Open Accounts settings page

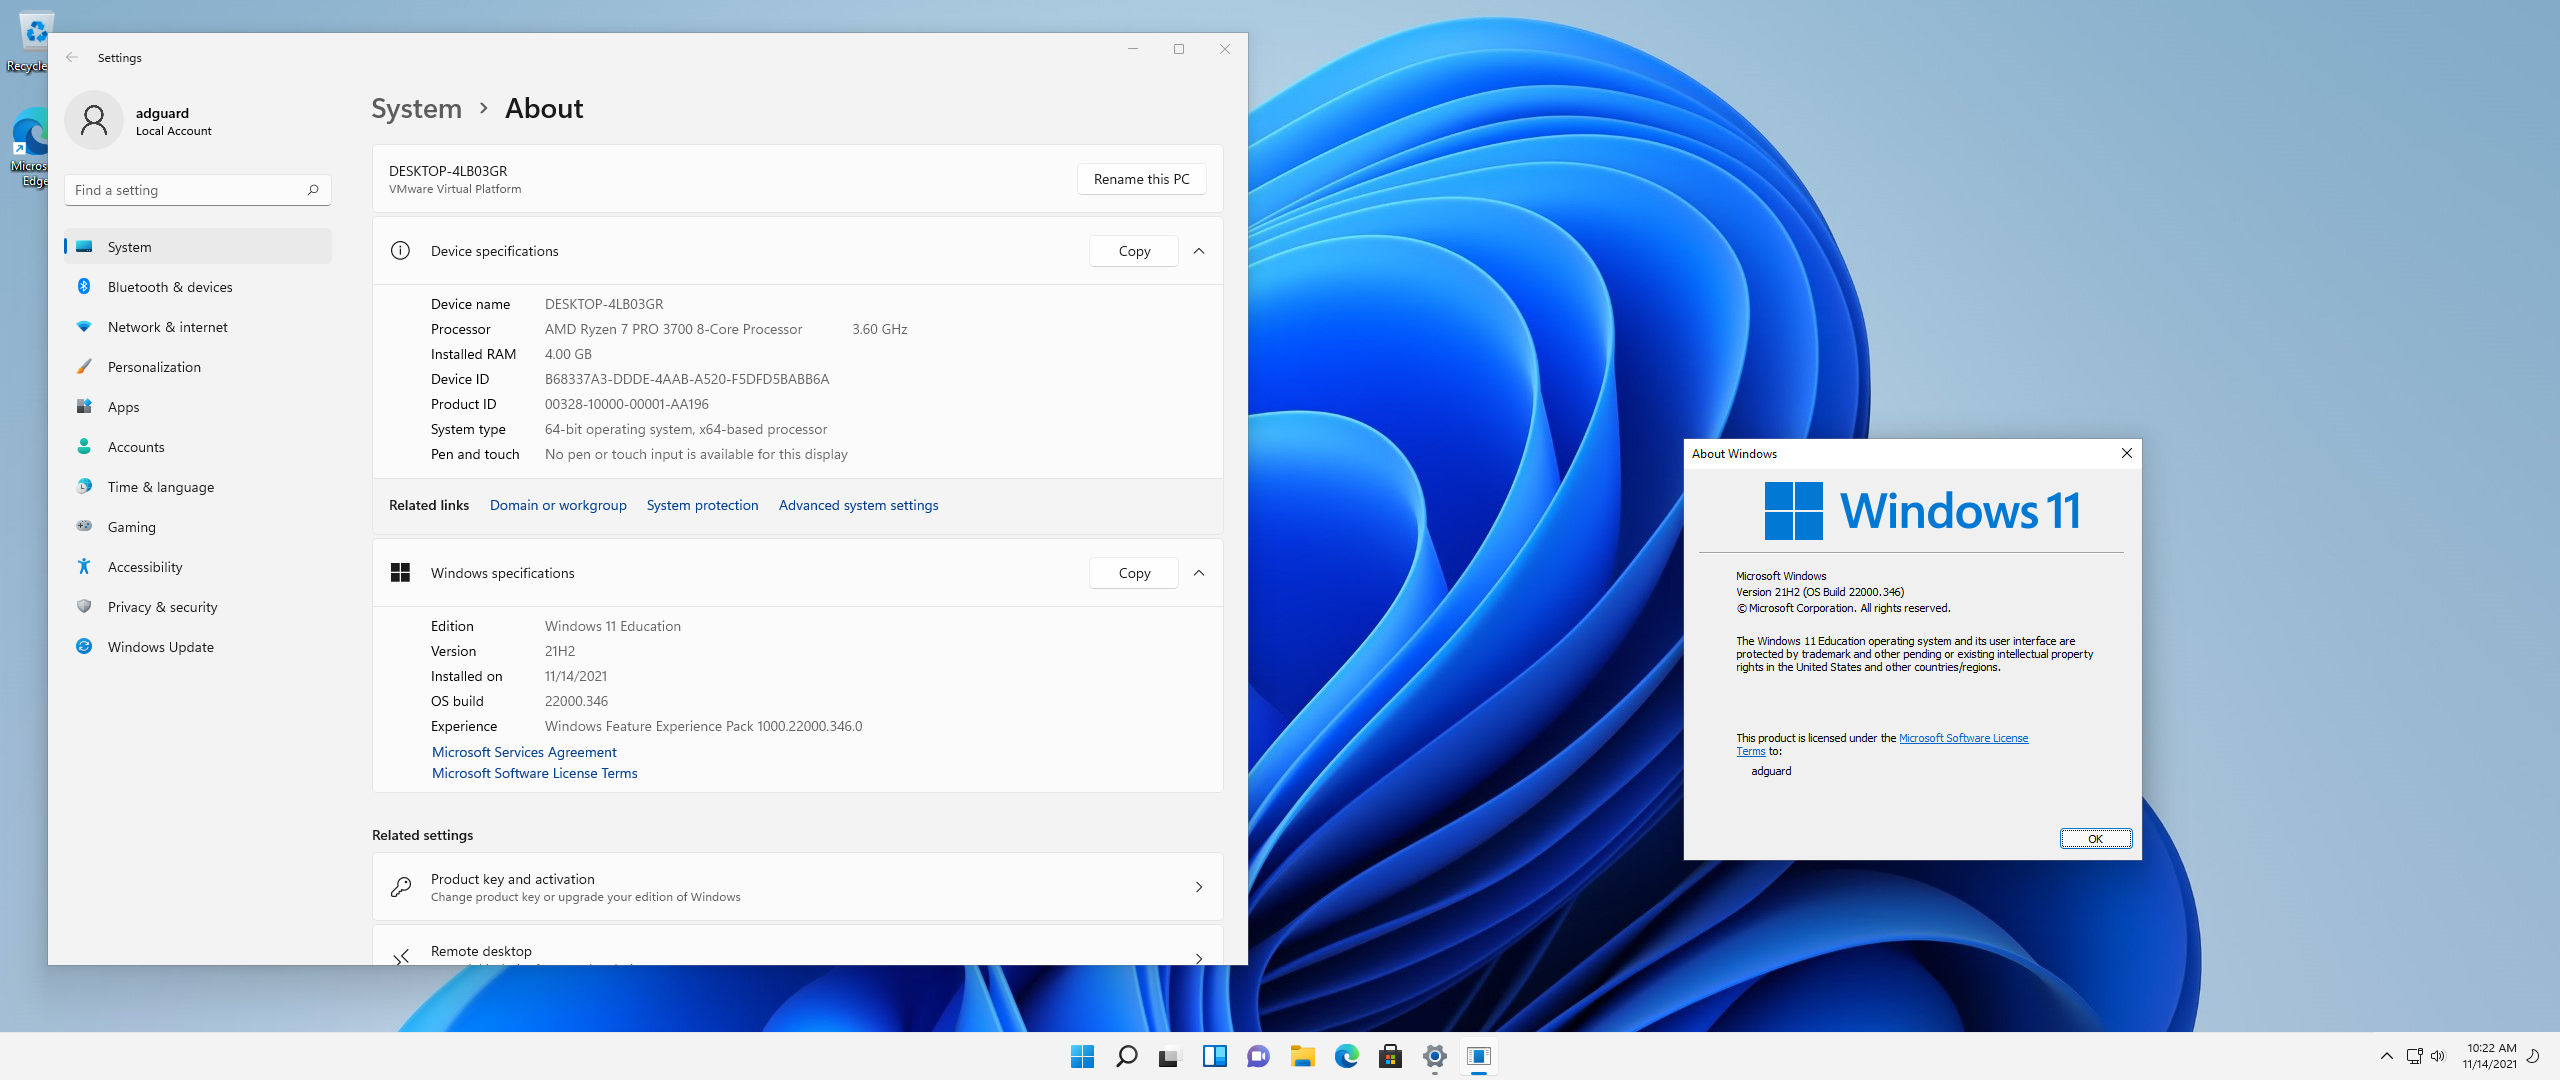pyautogui.click(x=198, y=447)
